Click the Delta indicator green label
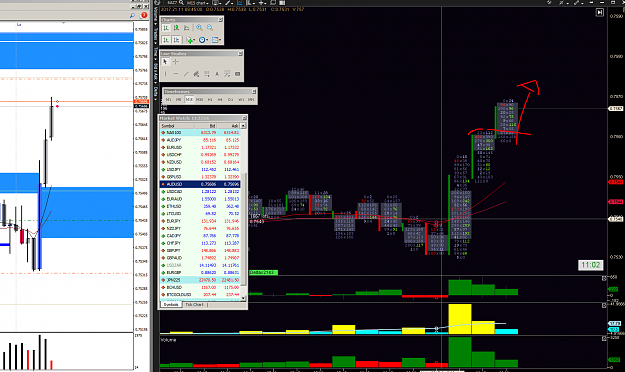This screenshot has width=625, height=372. pos(263,272)
